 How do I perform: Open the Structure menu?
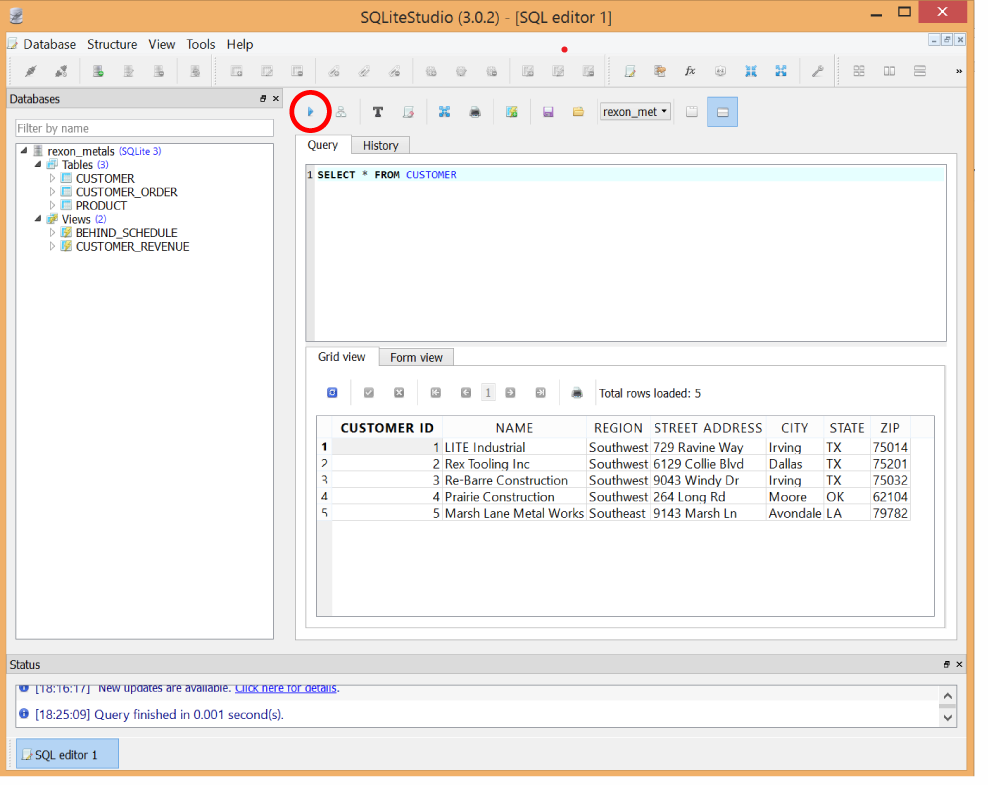[113, 45]
